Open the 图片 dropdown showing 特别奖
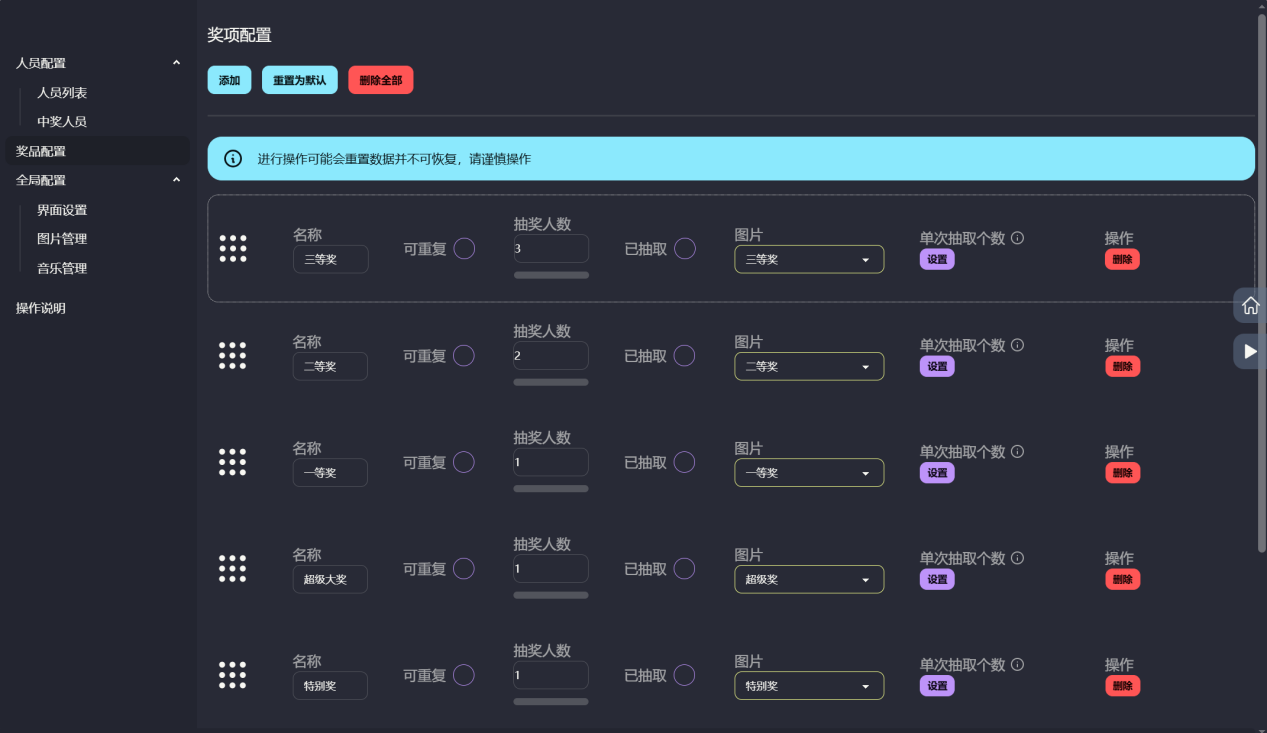The width and height of the screenshot is (1267, 733). click(809, 686)
